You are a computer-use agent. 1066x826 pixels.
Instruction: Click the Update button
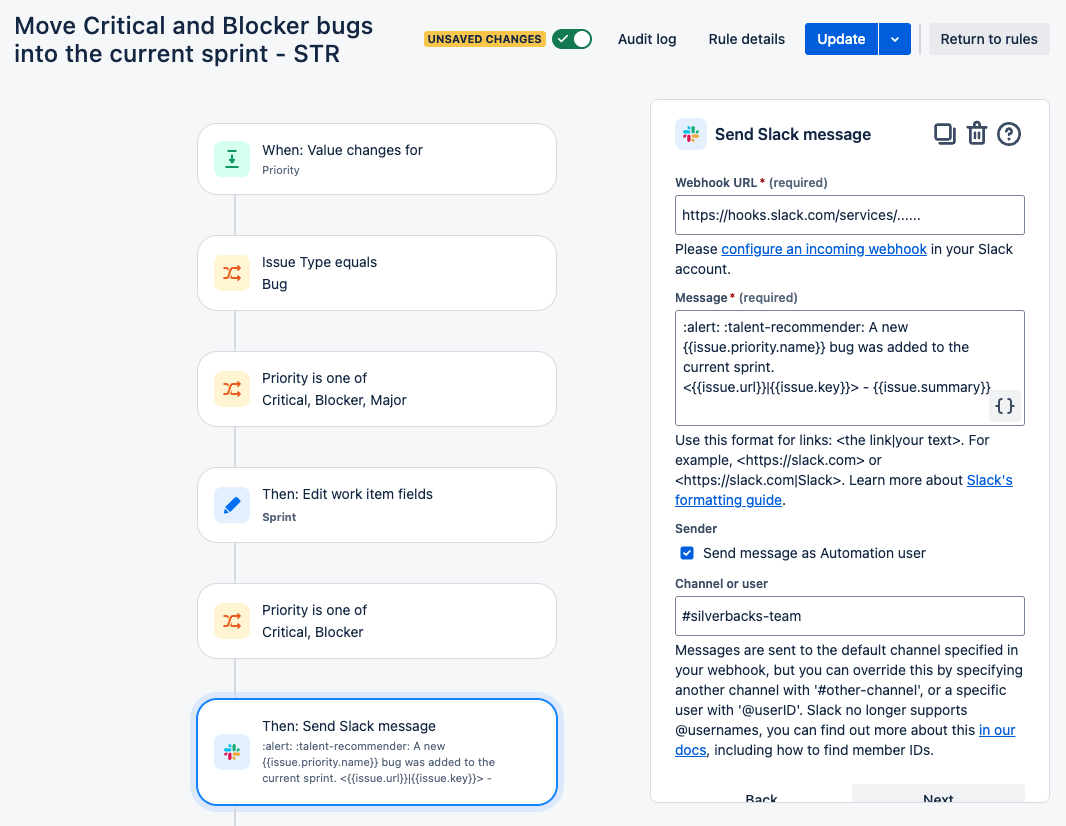click(x=841, y=39)
